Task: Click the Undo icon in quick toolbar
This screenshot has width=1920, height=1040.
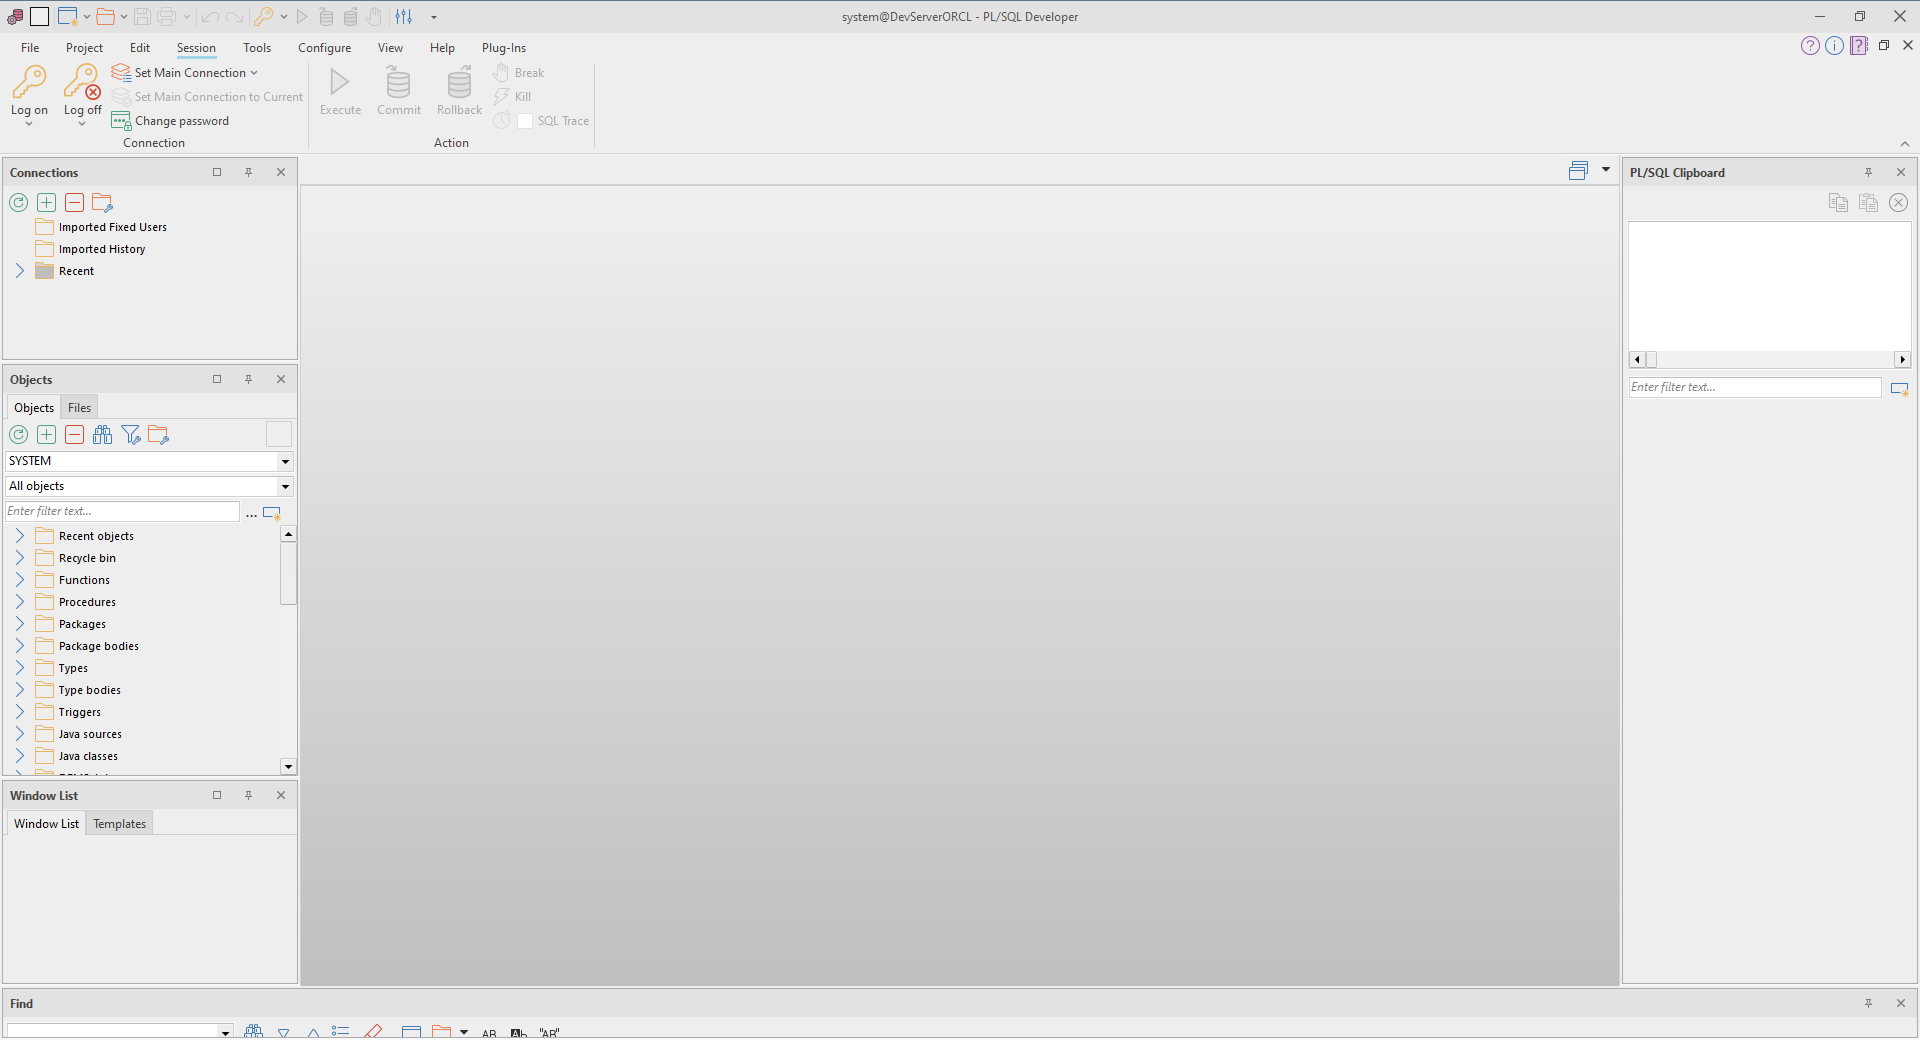Action: pyautogui.click(x=210, y=17)
